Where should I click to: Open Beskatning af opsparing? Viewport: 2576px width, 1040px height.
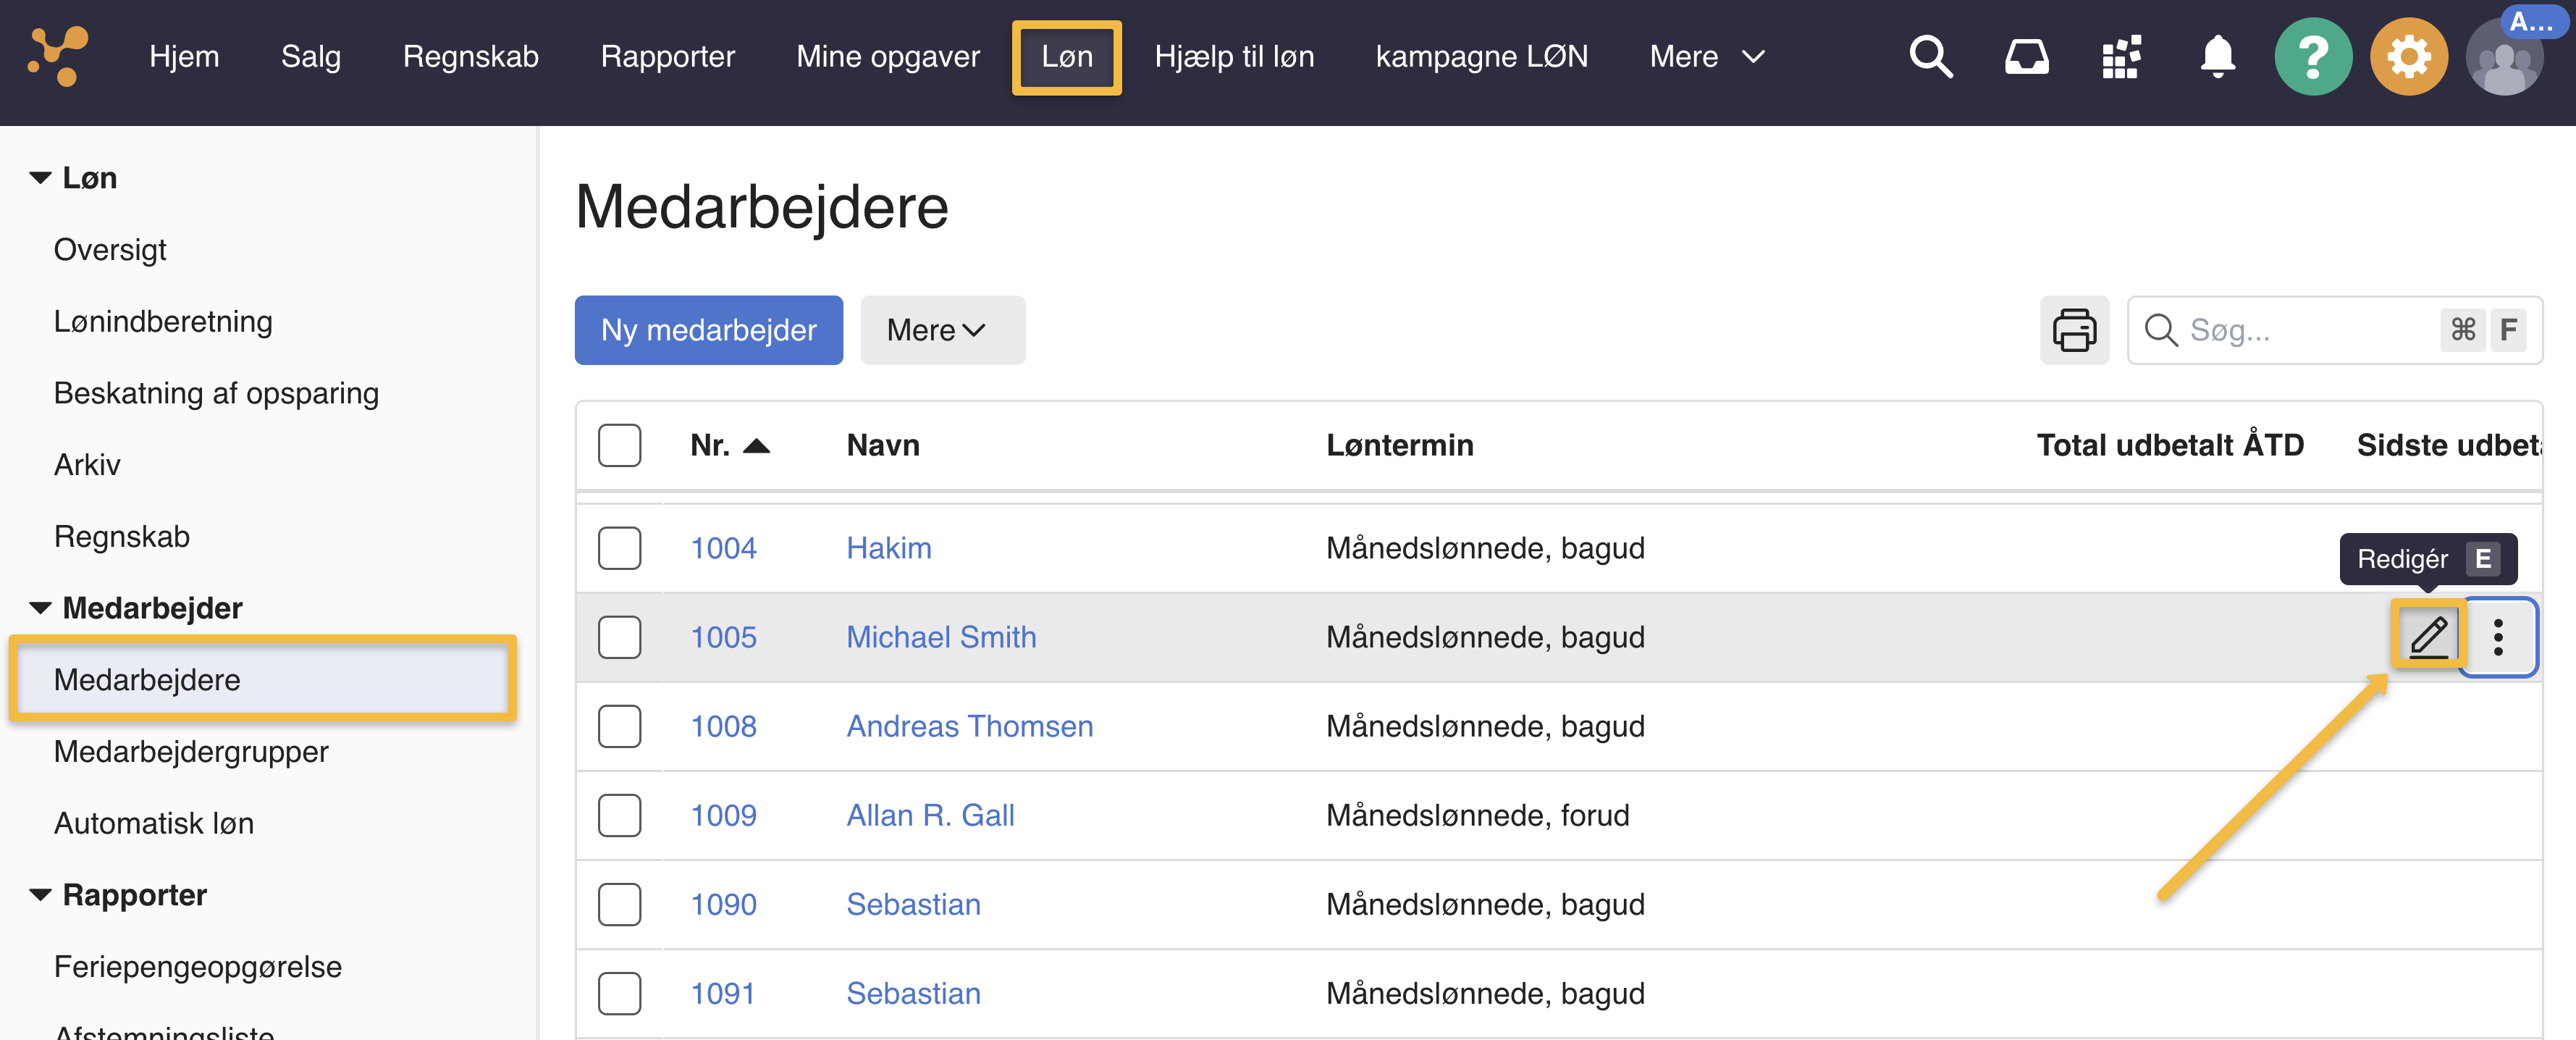coord(216,393)
